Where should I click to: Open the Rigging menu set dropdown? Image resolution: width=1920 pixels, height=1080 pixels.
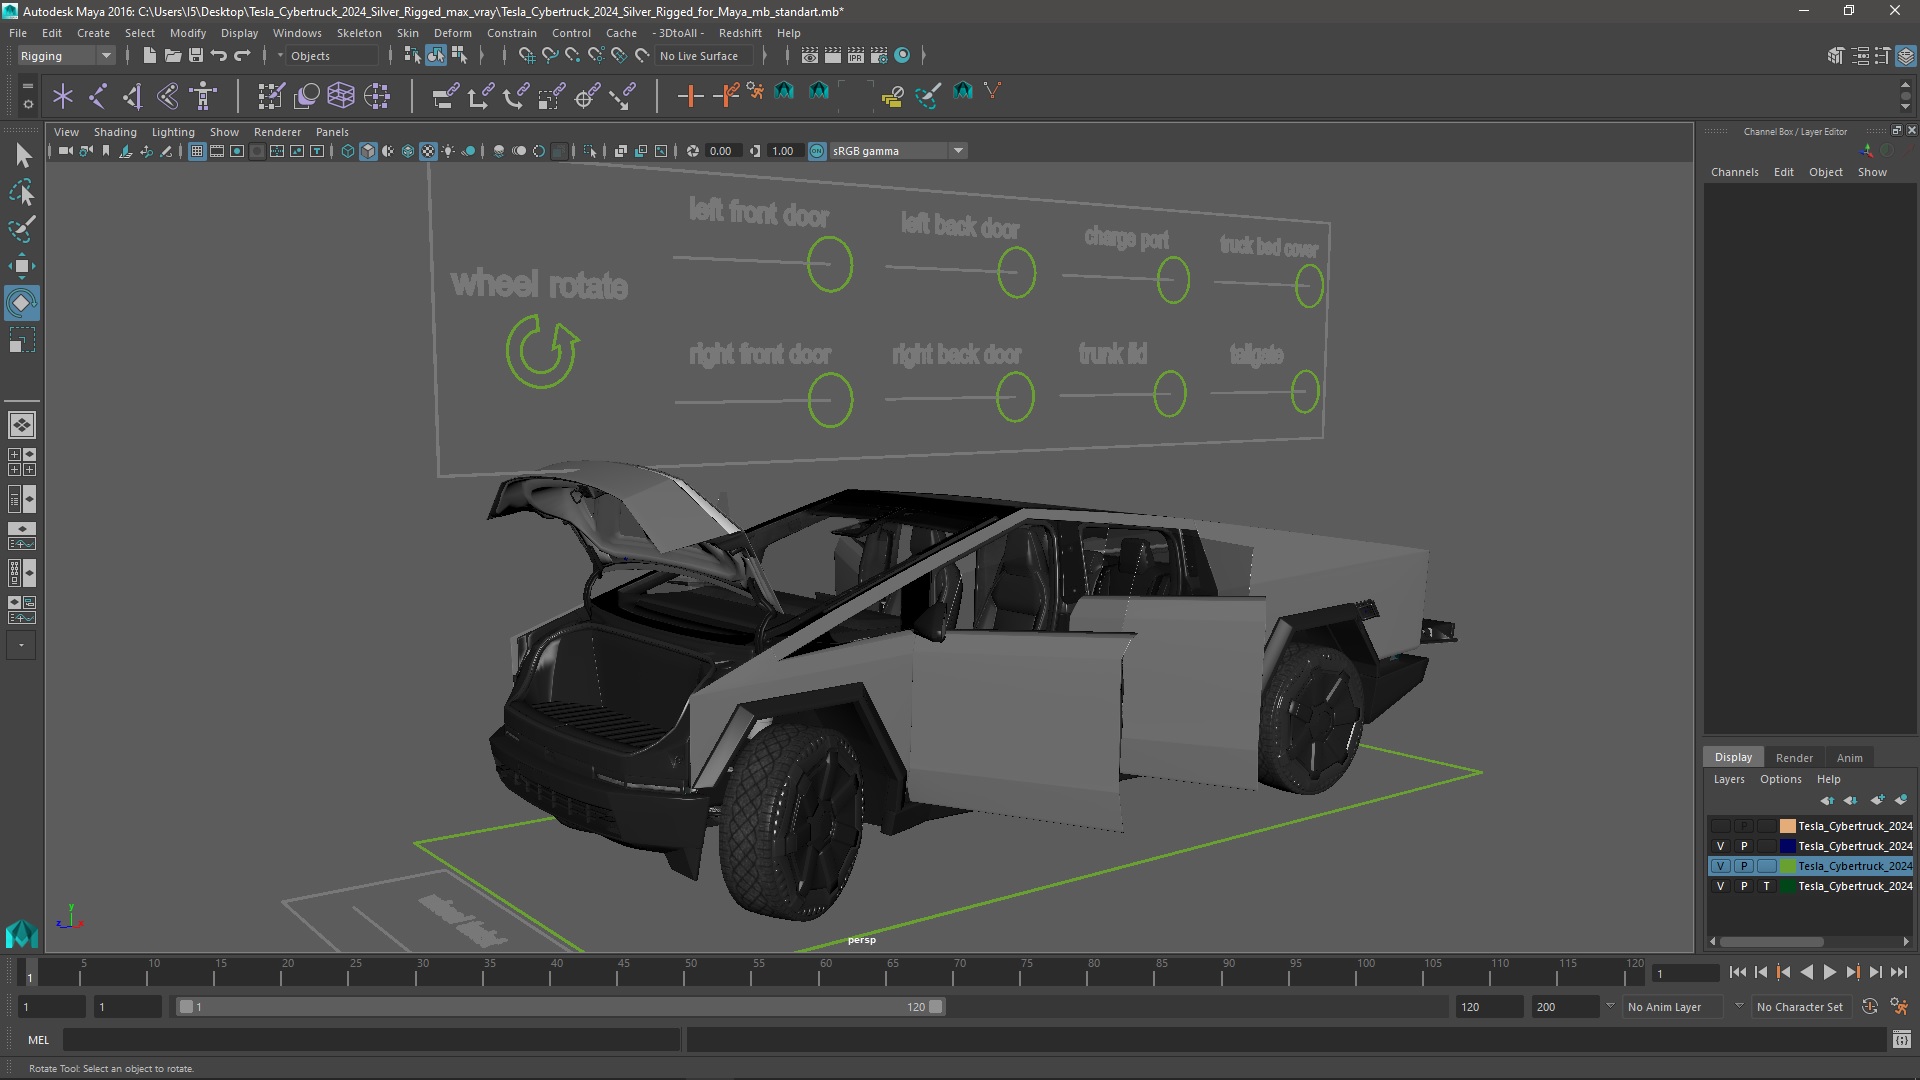pos(66,56)
